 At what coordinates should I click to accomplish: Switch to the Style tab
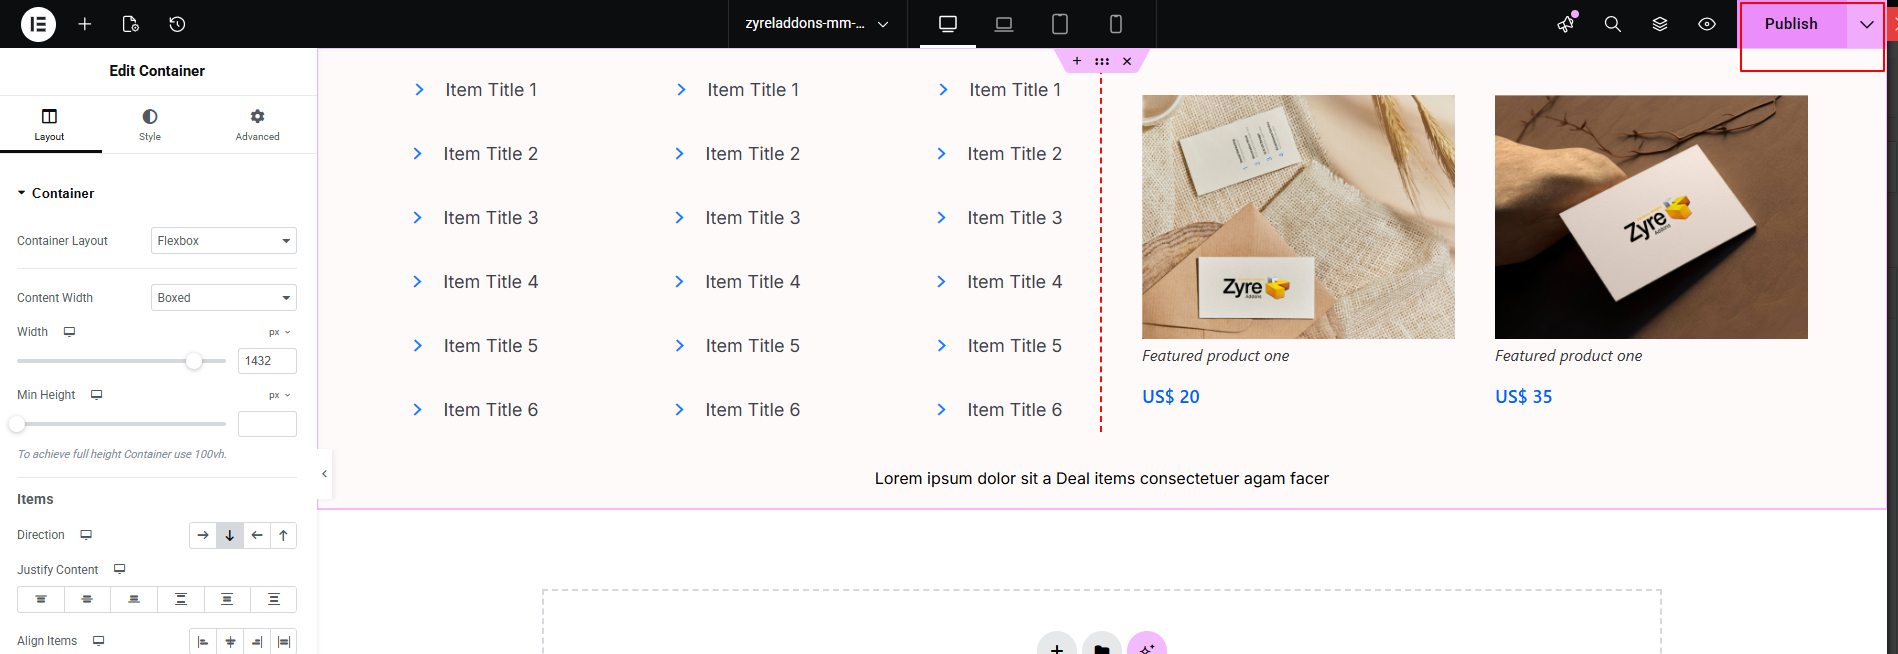click(150, 124)
